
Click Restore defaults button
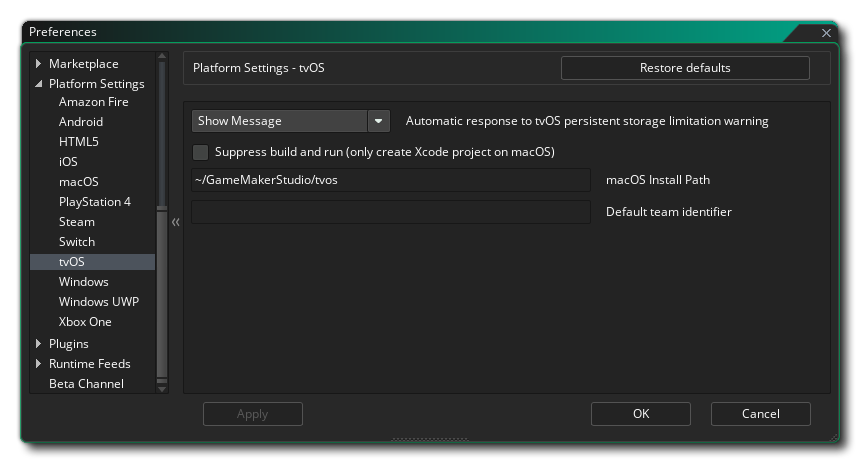click(685, 68)
